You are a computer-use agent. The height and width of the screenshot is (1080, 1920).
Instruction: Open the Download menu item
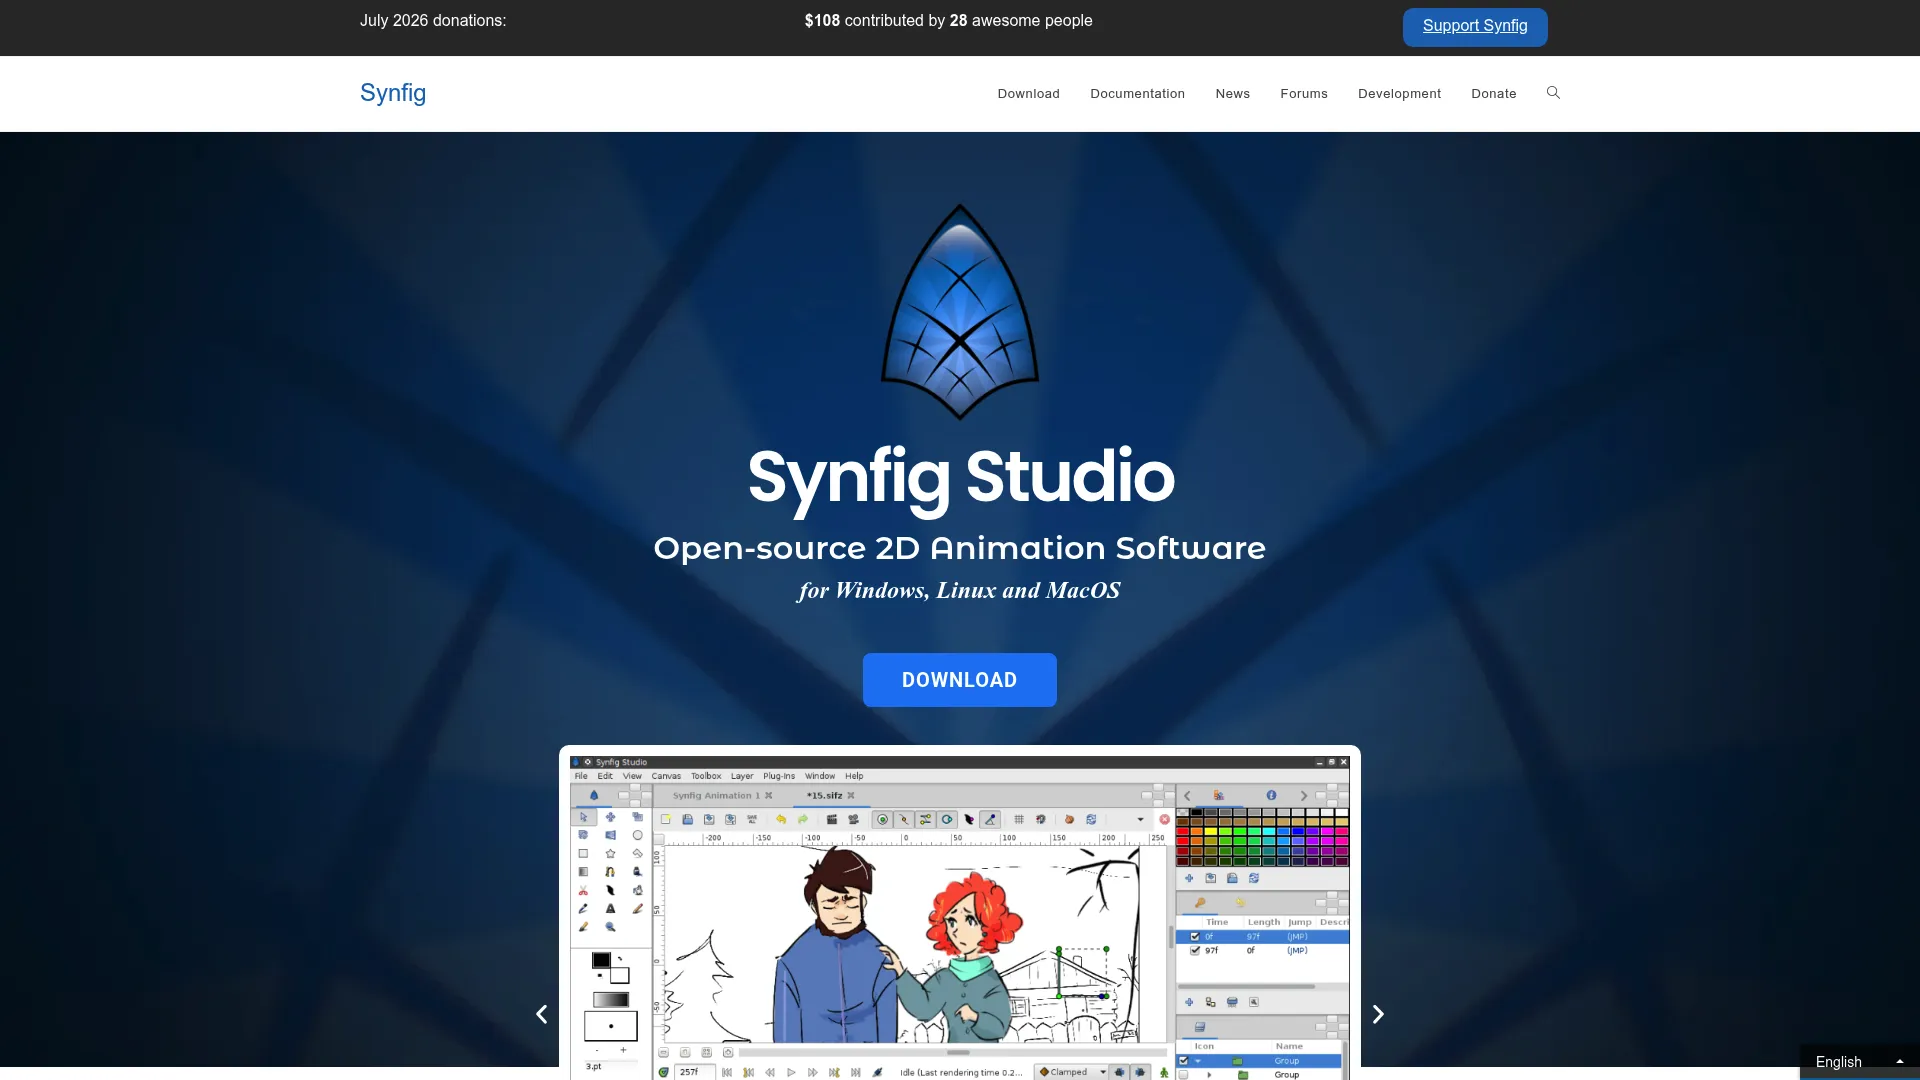1028,93
